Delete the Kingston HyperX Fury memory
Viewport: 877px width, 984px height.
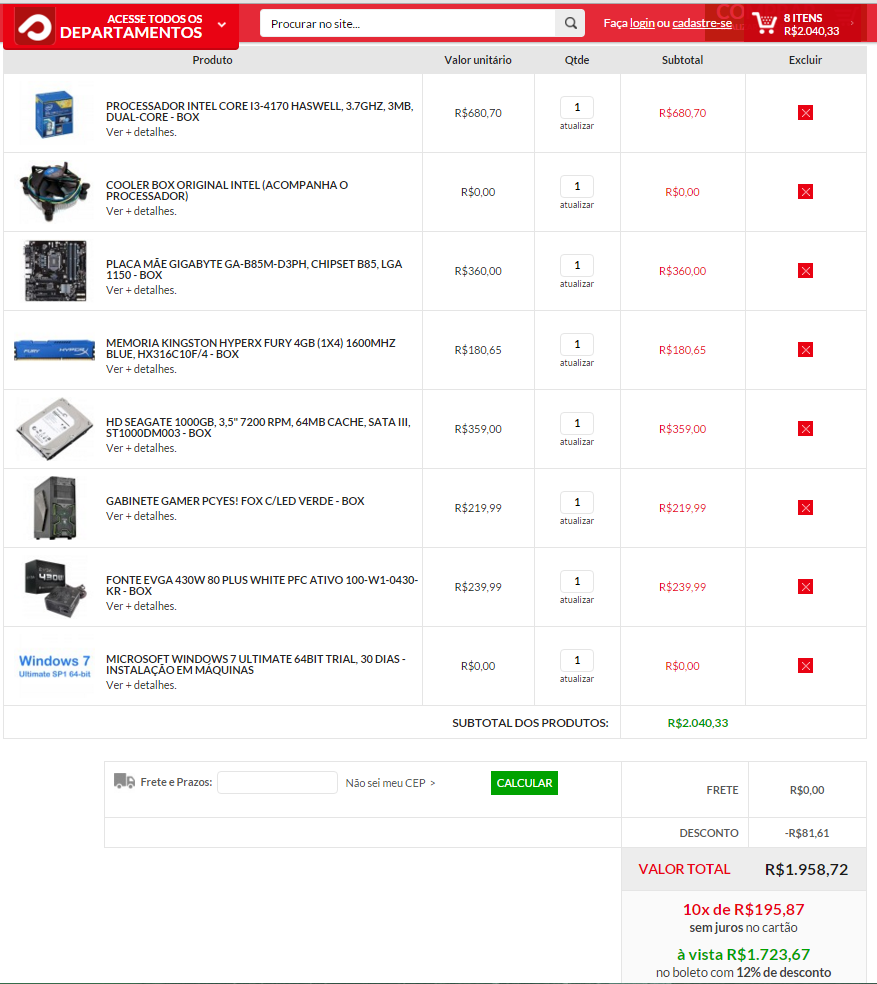coord(805,350)
